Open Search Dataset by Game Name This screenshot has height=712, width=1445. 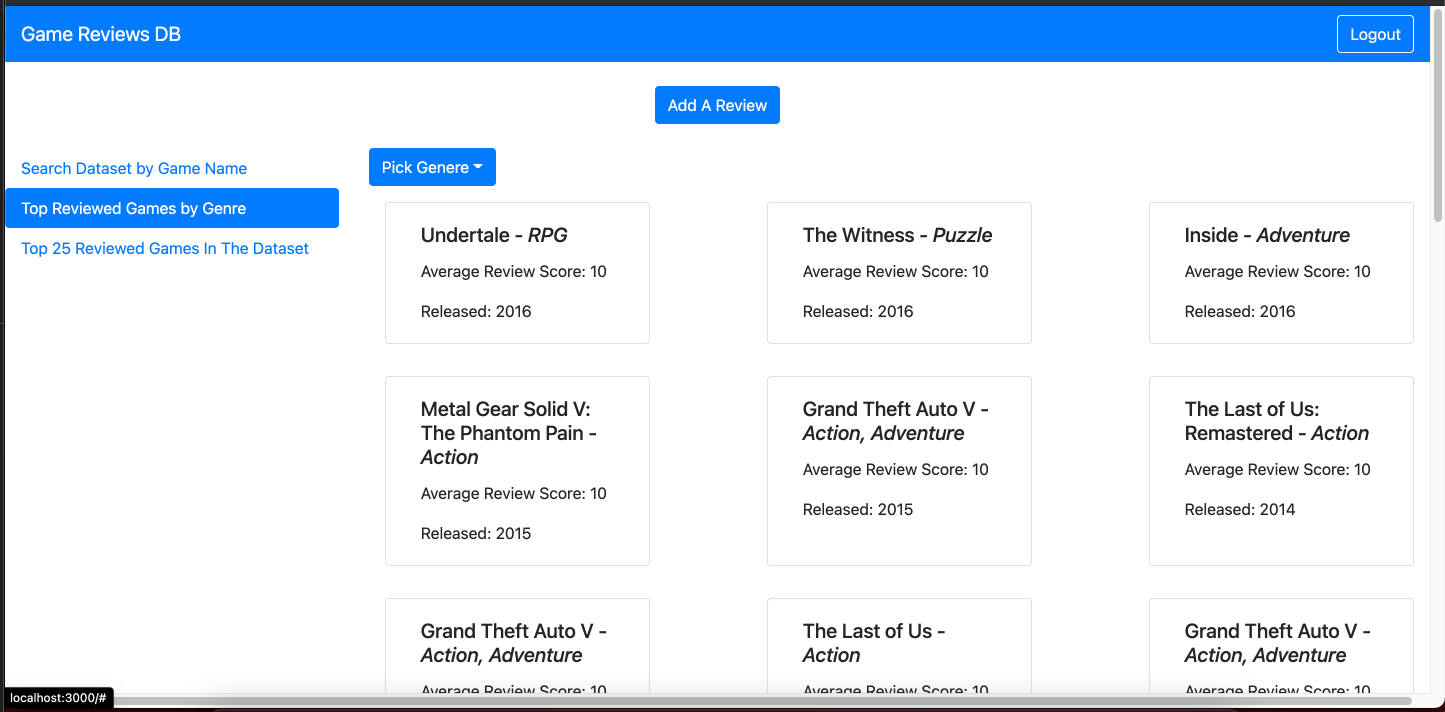pyautogui.click(x=134, y=168)
